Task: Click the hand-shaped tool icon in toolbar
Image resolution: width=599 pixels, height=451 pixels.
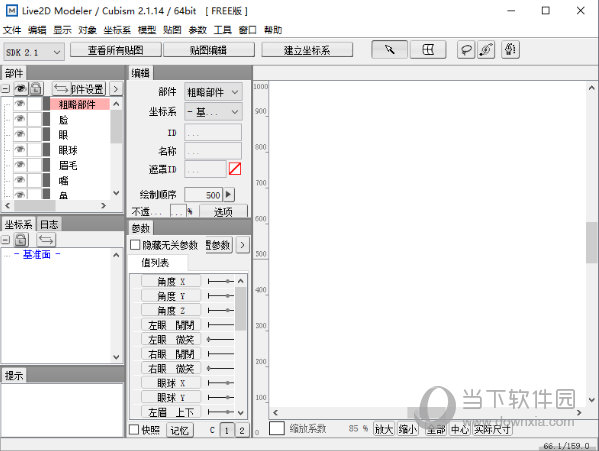Action: pos(510,50)
